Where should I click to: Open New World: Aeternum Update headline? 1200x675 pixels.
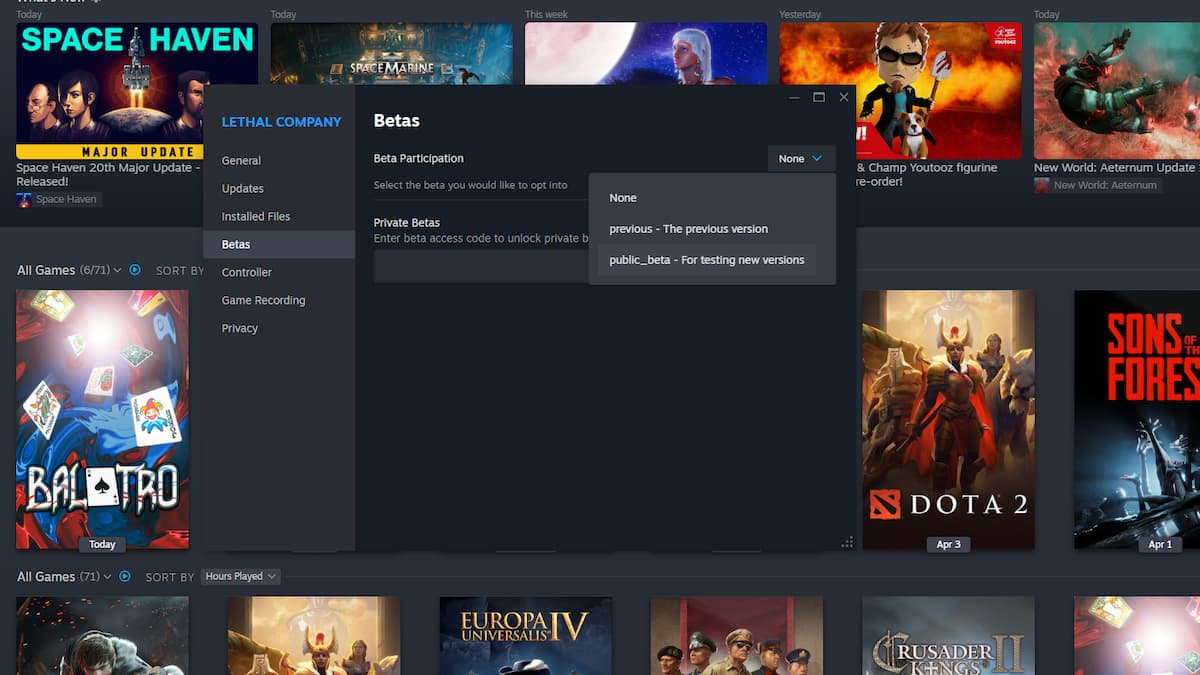(x=1116, y=168)
